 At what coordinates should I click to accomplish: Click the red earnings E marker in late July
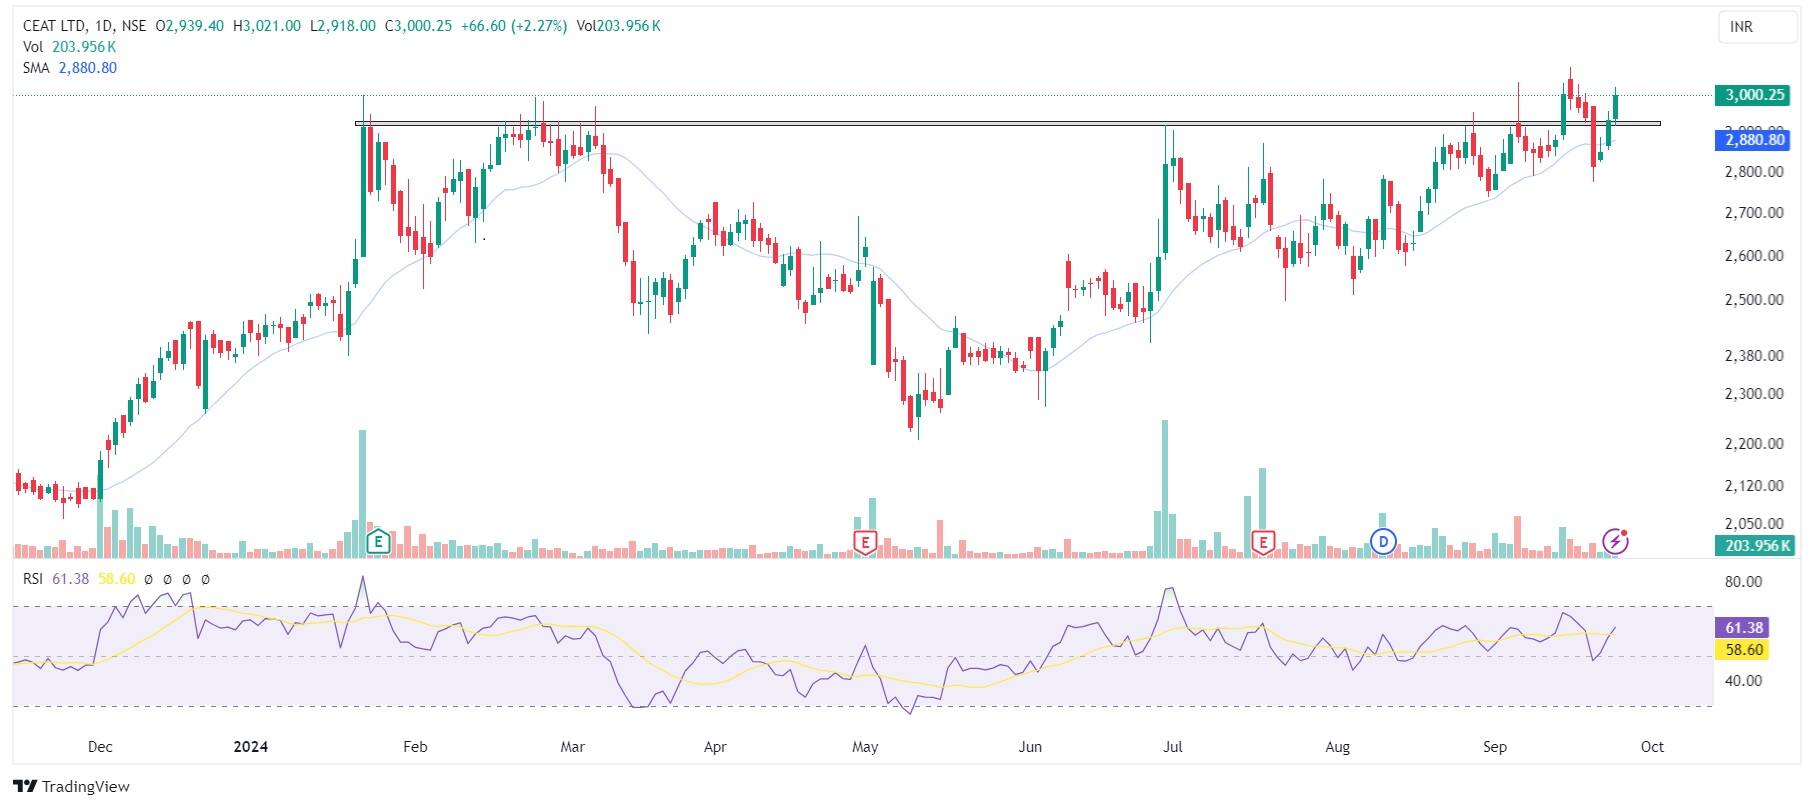point(1264,543)
